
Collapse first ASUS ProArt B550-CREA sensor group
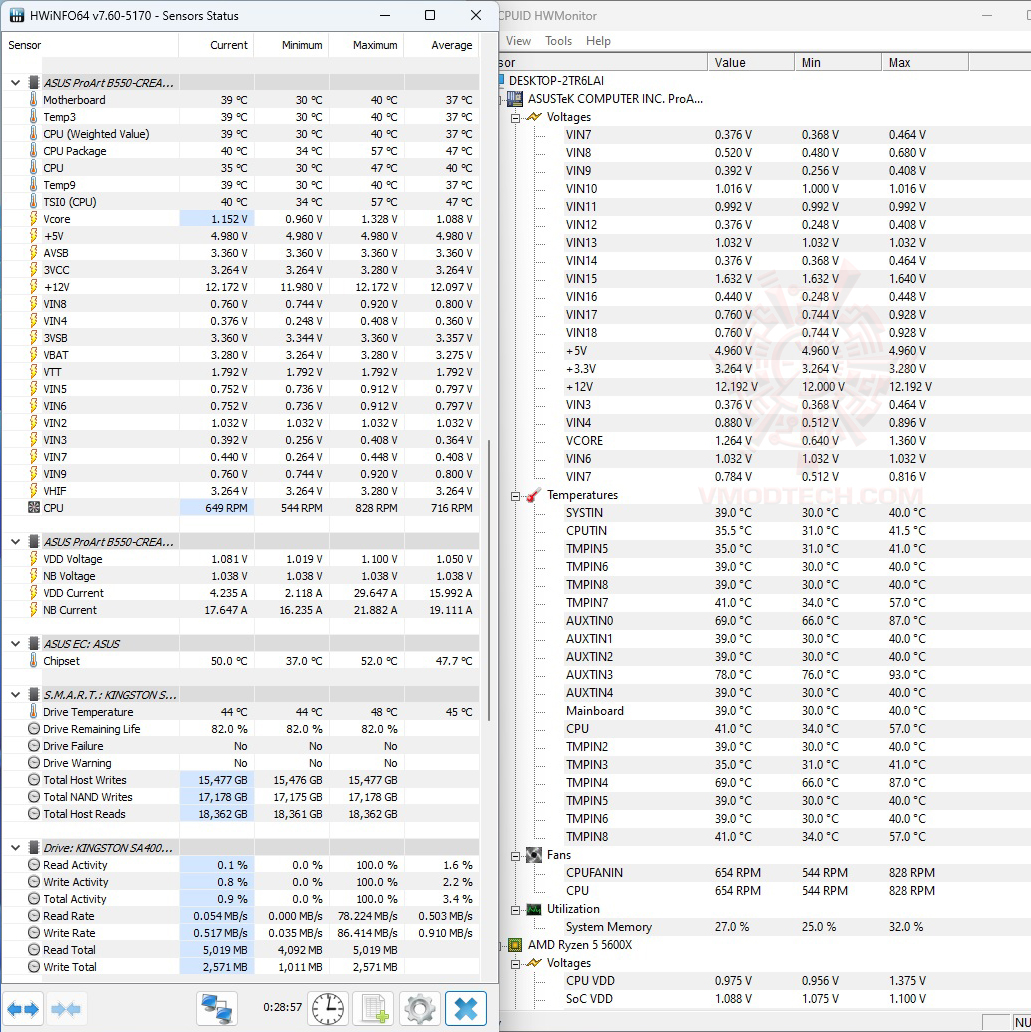click(x=15, y=83)
